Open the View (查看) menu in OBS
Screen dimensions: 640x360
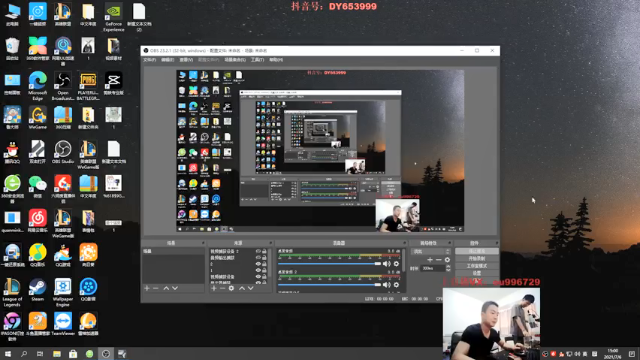click(x=186, y=60)
